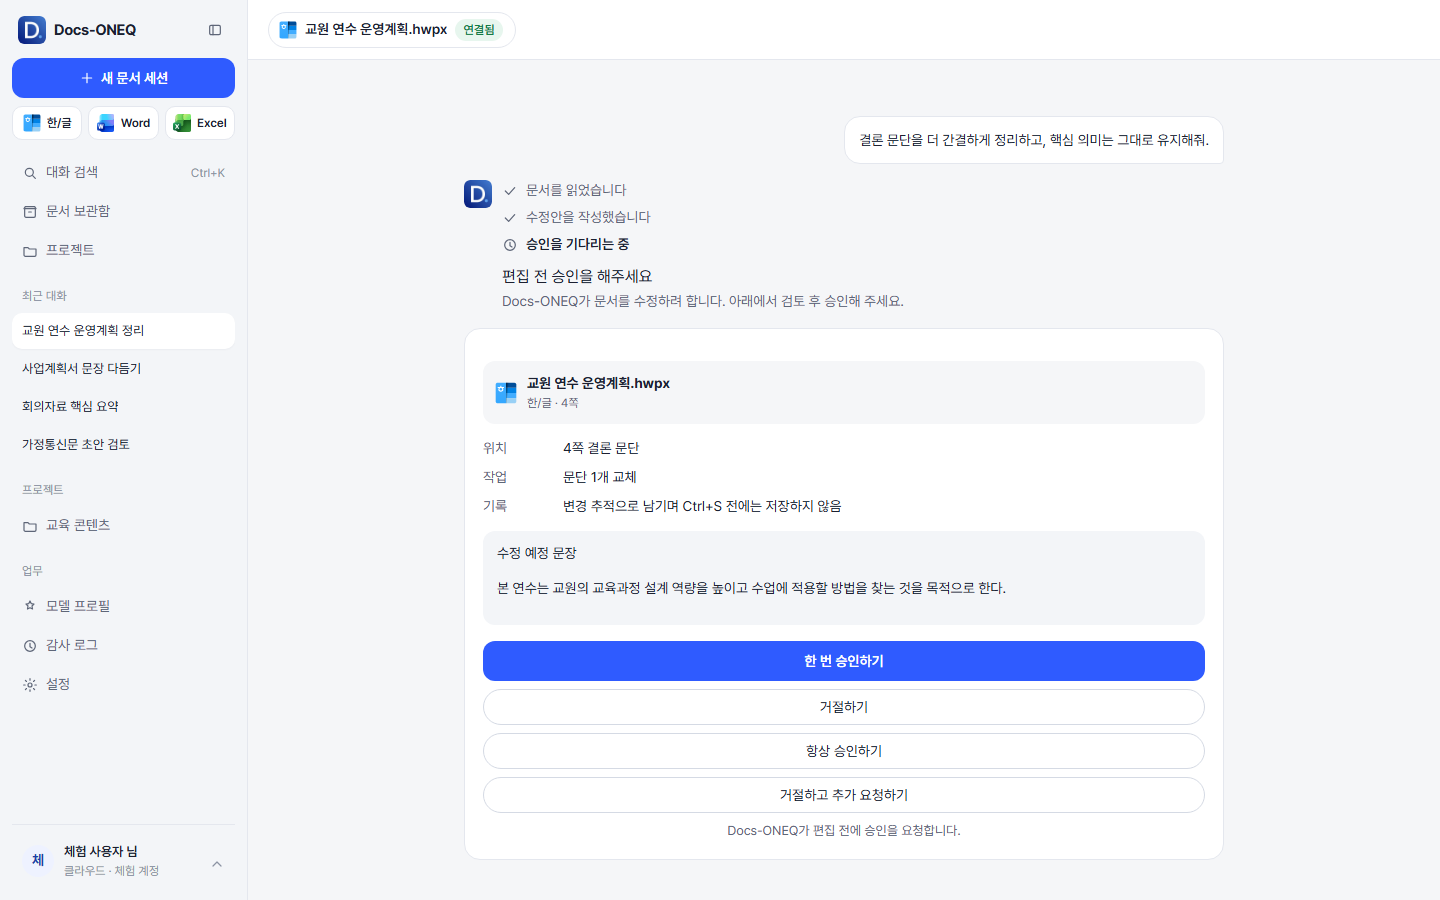
Task: Open the 가정통신문 초안 검토 conversation
Action: (x=123, y=445)
